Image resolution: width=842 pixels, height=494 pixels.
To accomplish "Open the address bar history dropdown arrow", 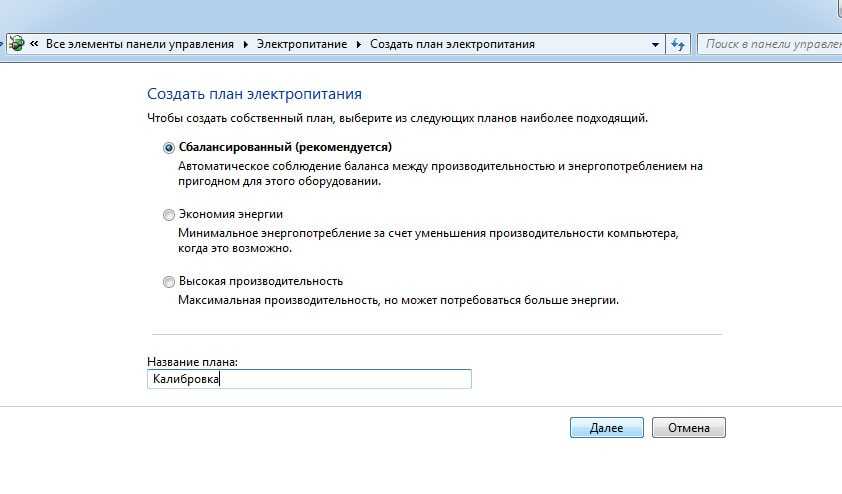I will [655, 45].
